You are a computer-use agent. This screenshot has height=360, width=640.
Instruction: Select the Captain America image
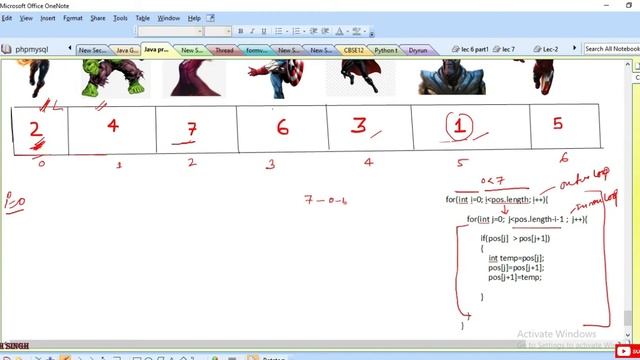click(x=277, y=79)
